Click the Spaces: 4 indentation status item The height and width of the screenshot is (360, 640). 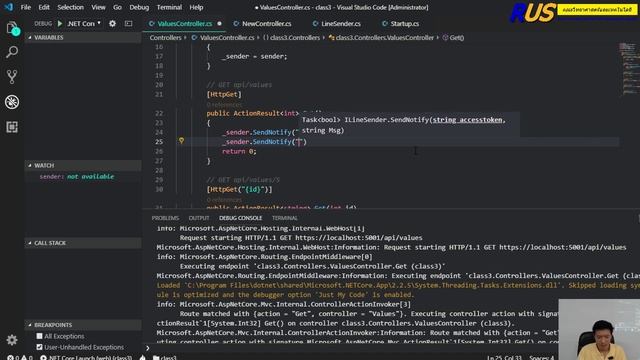tap(542, 358)
